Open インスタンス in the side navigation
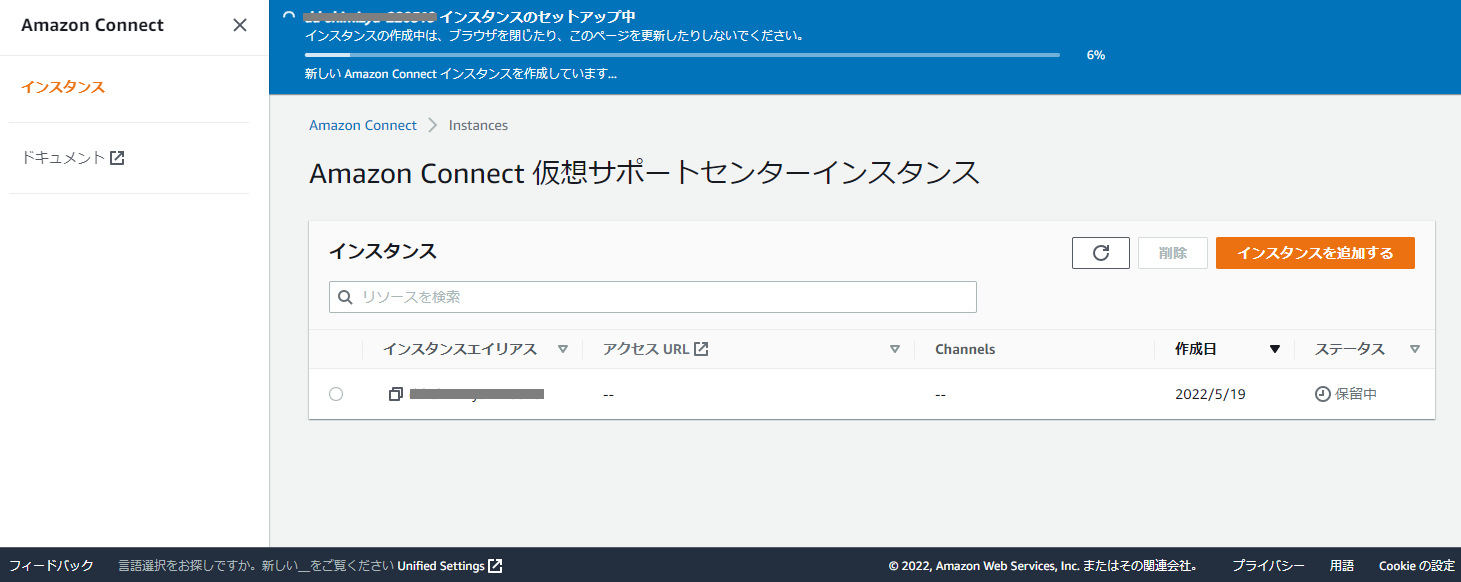This screenshot has width=1461, height=582. click(63, 87)
